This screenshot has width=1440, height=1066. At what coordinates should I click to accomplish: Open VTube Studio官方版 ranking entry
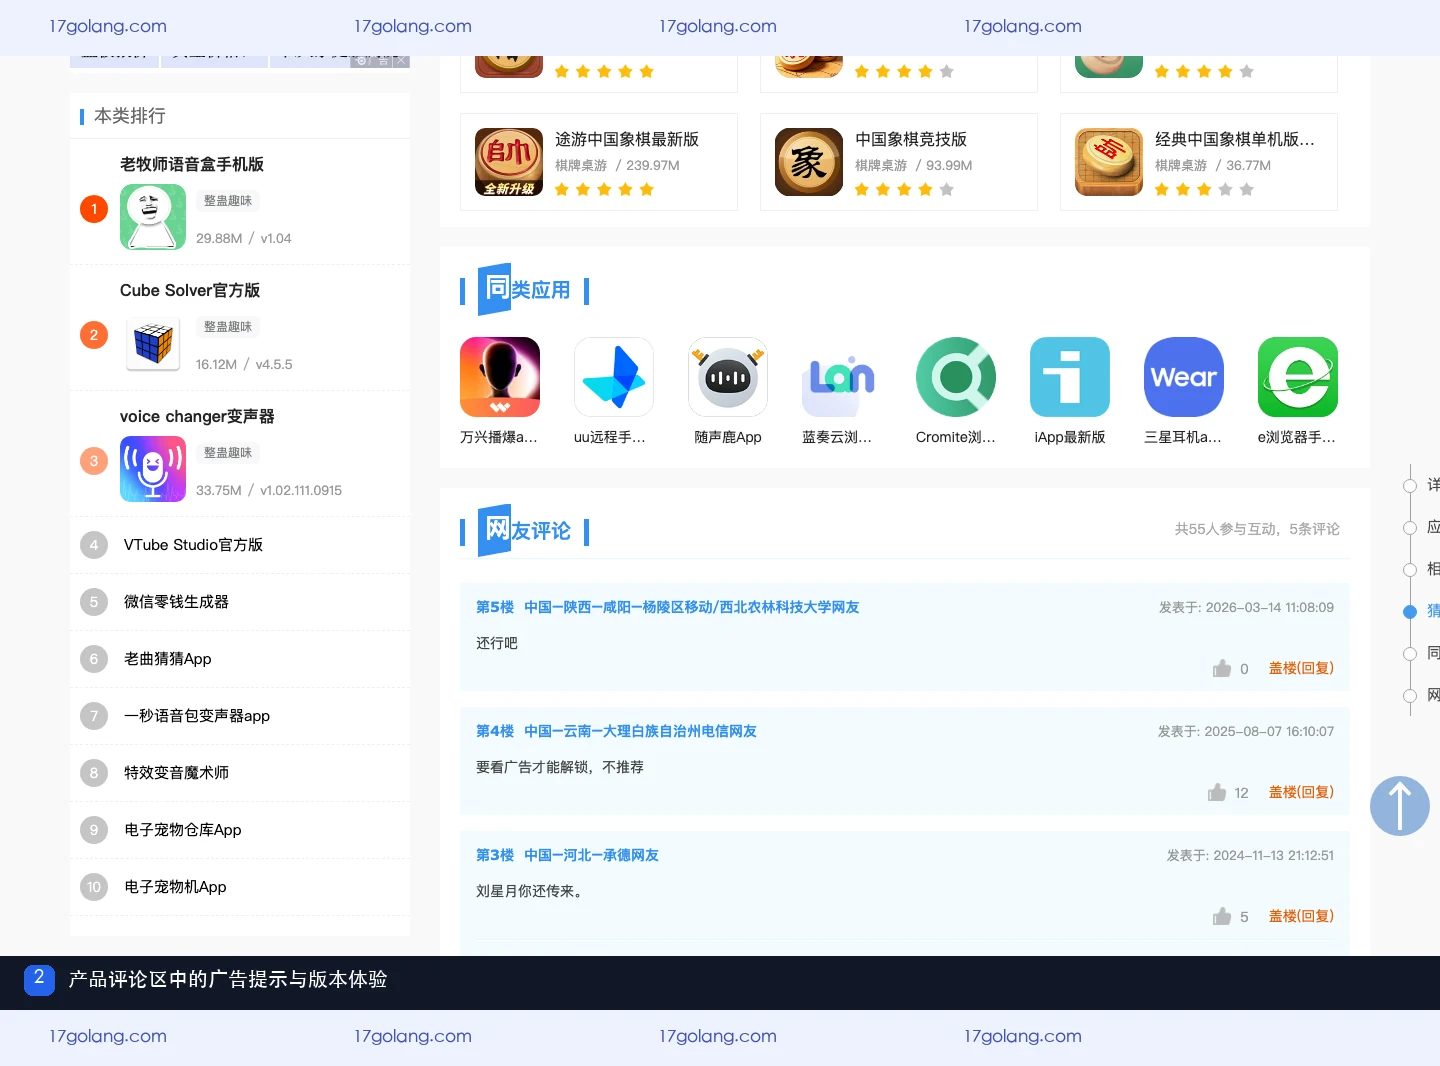193,545
